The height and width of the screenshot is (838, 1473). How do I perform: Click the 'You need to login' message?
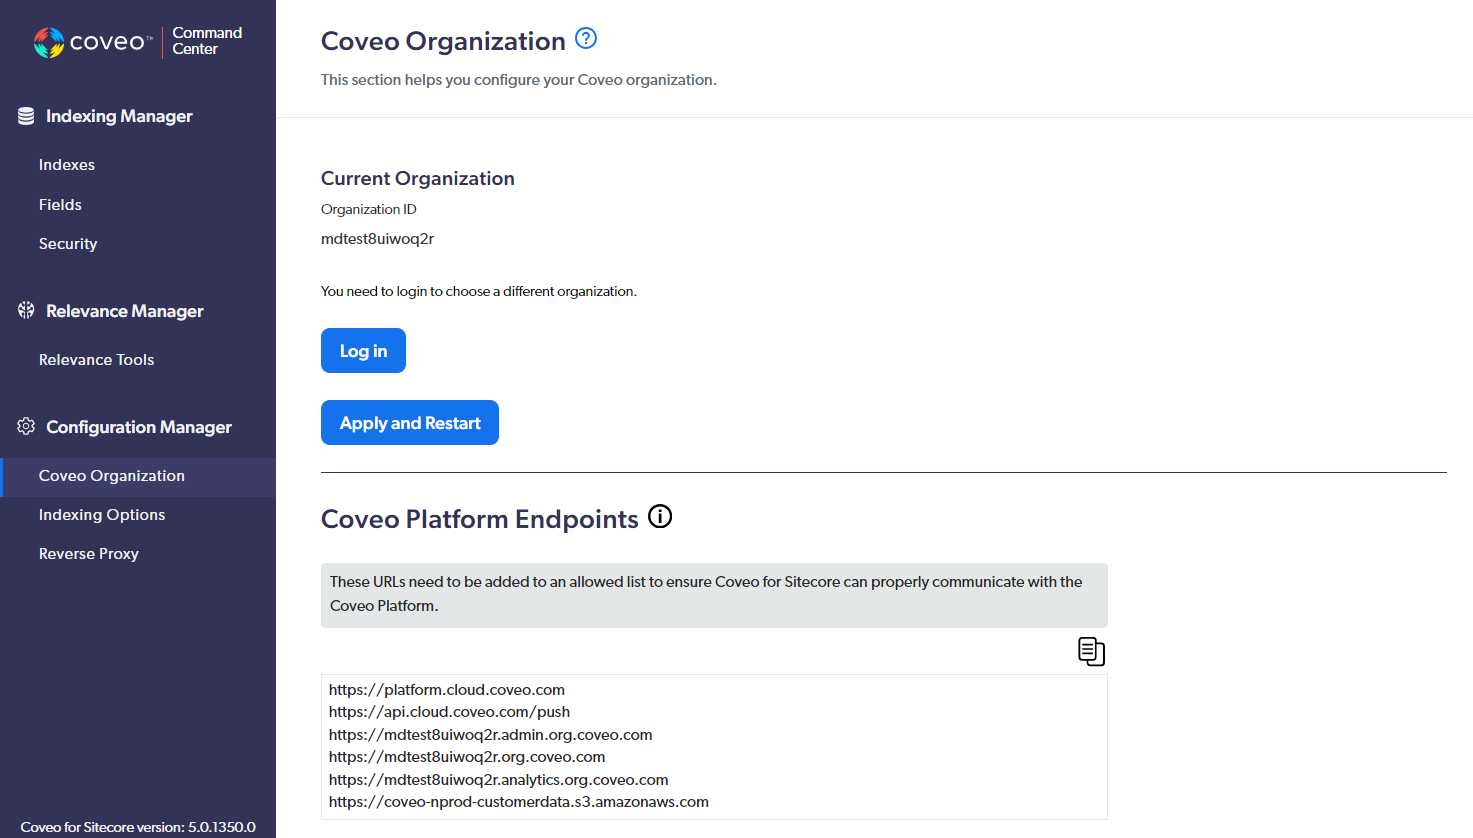[479, 291]
